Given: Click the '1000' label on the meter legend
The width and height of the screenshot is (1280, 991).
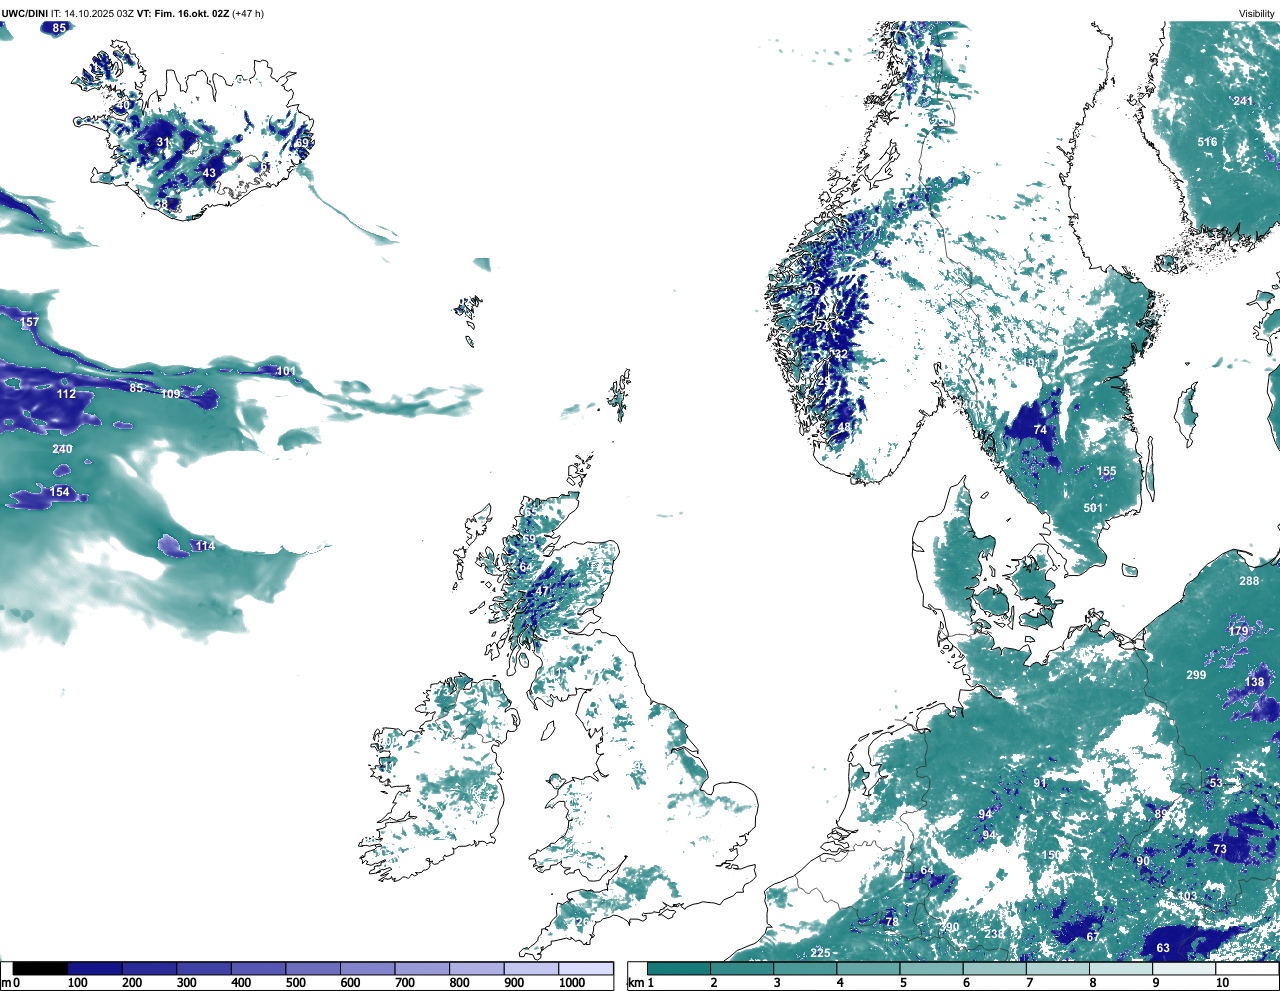Looking at the screenshot, I should point(572,983).
